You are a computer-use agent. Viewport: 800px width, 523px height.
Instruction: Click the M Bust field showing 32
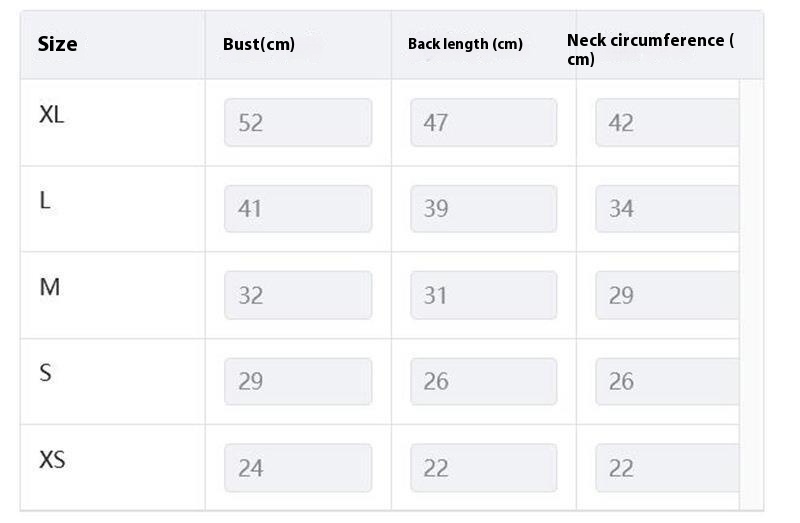click(x=298, y=295)
